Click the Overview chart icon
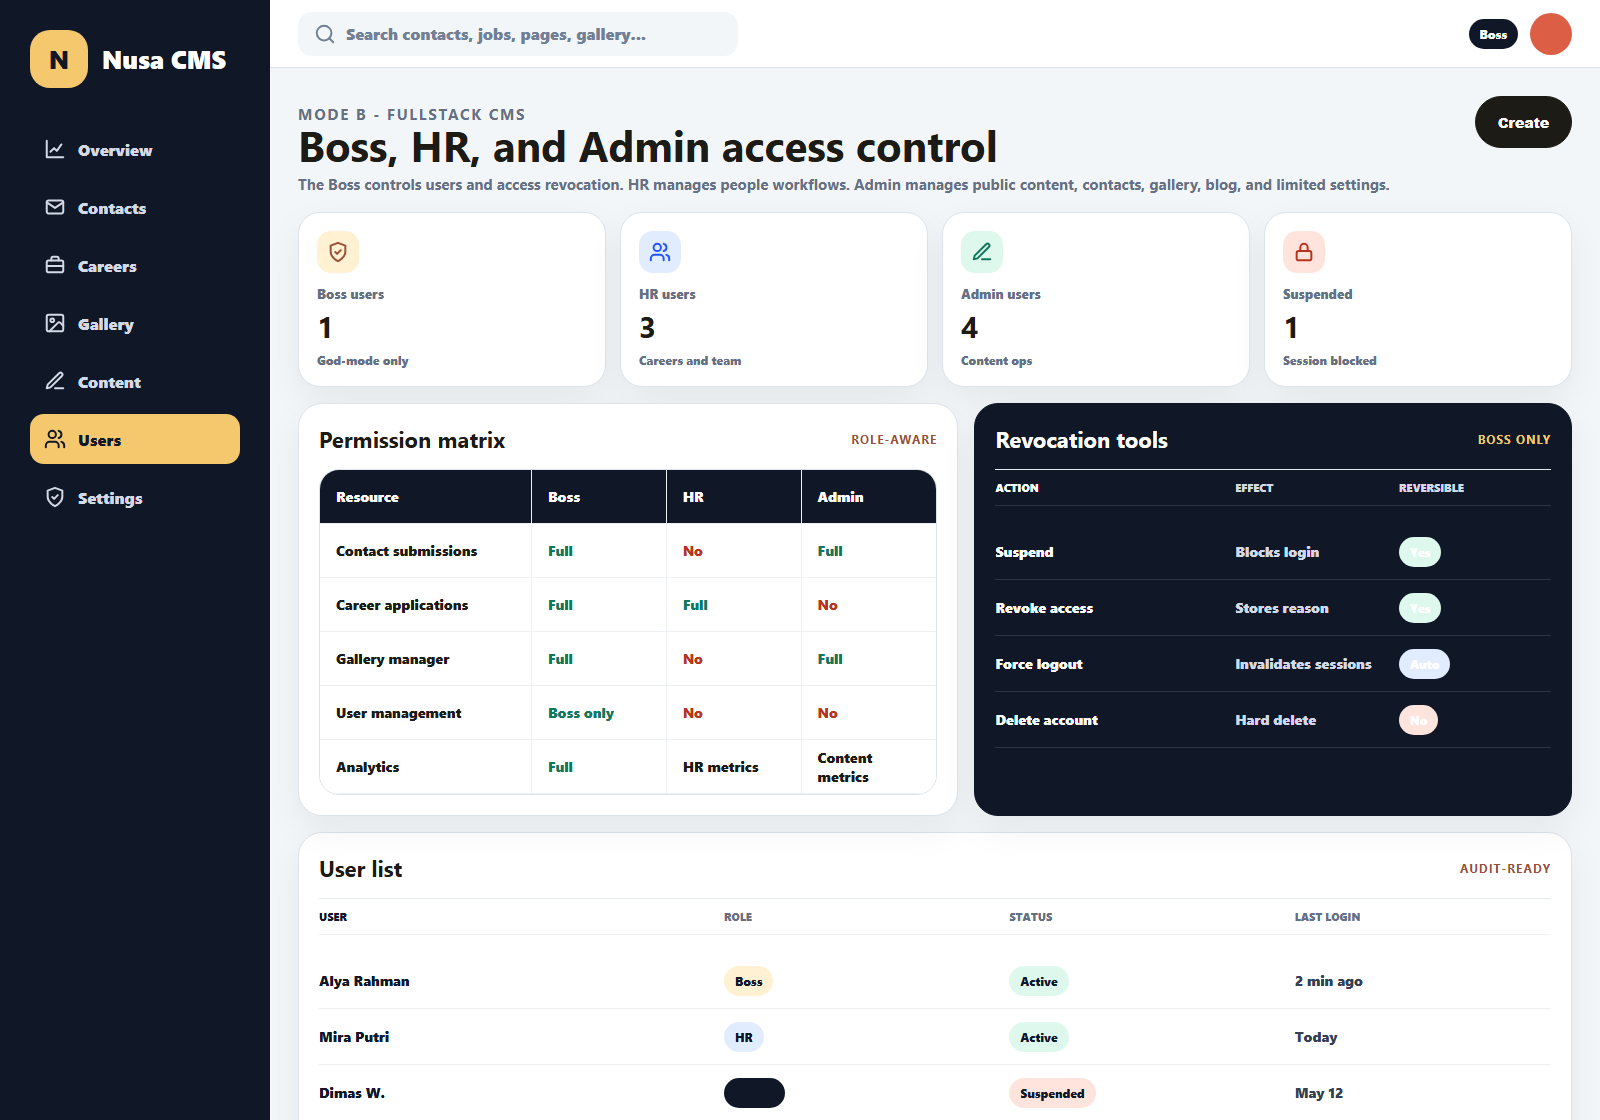 click(x=55, y=149)
